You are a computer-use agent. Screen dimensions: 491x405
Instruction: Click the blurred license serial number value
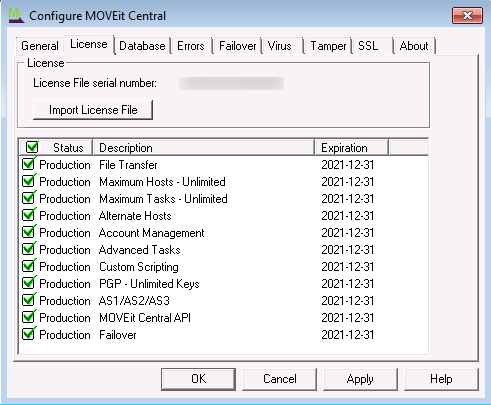pyautogui.click(x=231, y=83)
